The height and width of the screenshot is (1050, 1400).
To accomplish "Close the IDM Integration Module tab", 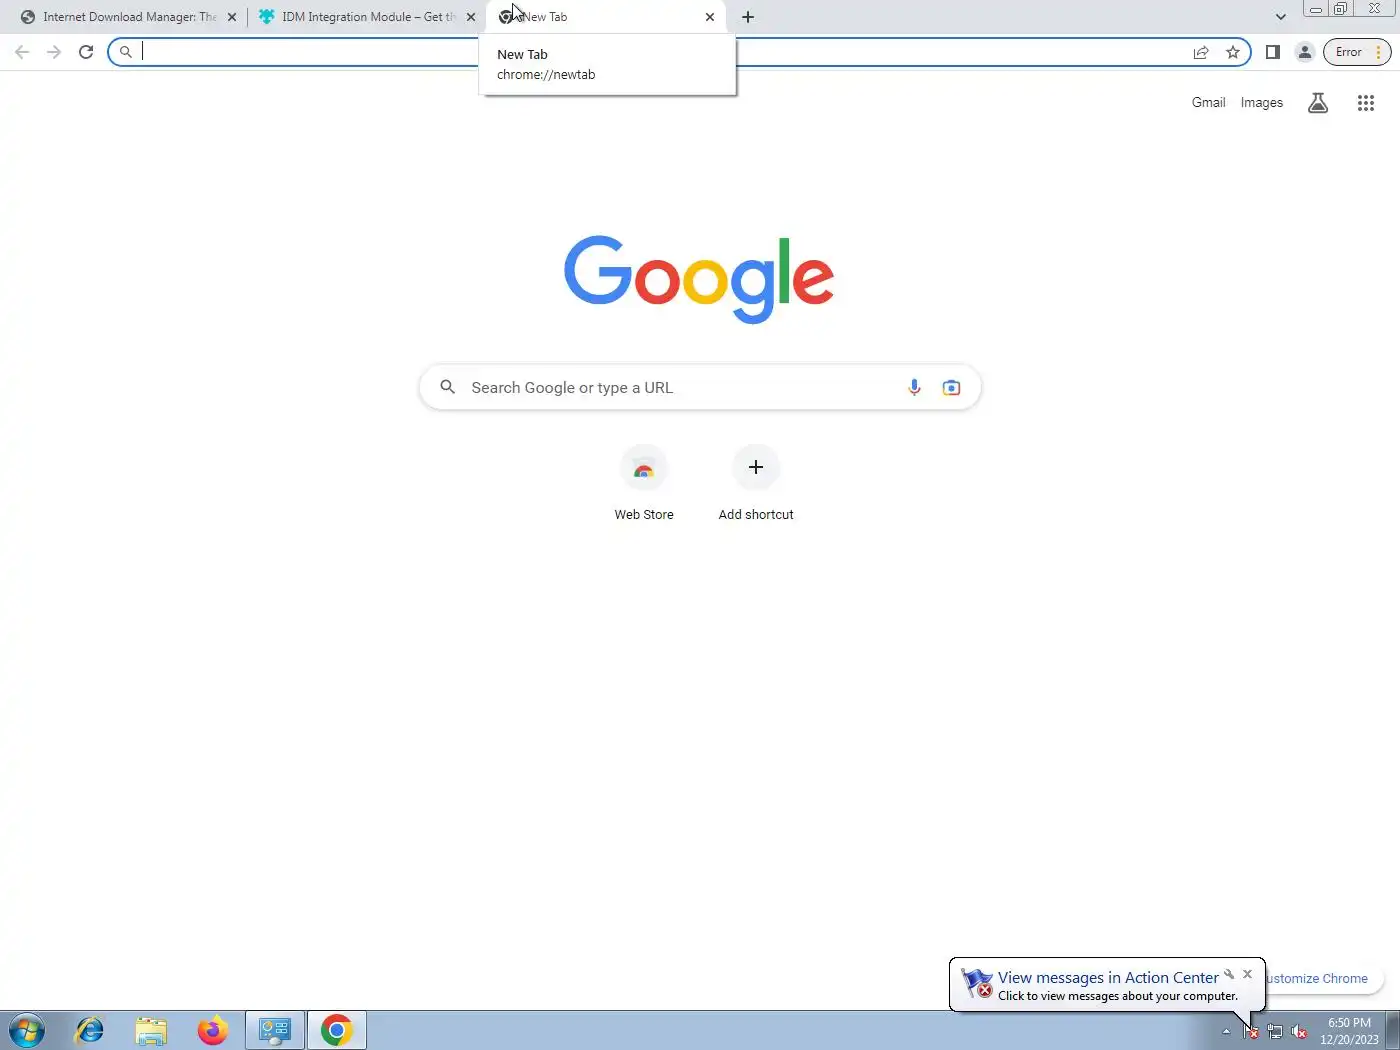I will [x=471, y=17].
